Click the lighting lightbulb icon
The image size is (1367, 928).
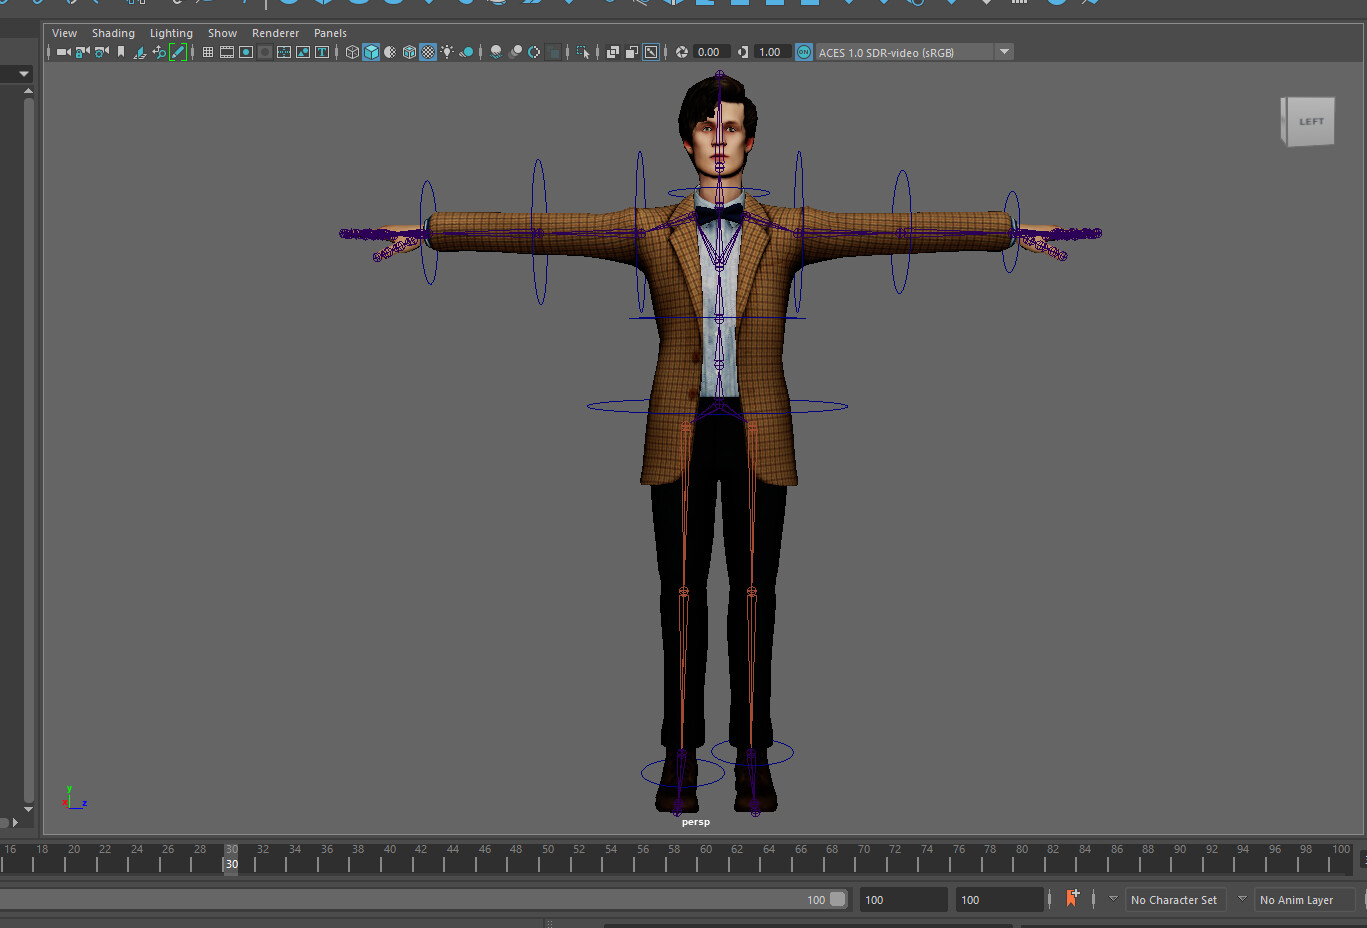point(447,52)
